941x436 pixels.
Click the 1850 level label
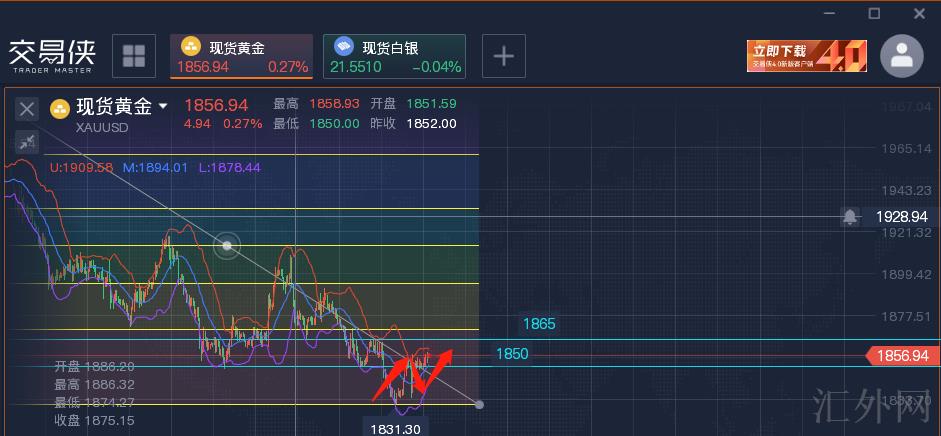click(x=512, y=354)
